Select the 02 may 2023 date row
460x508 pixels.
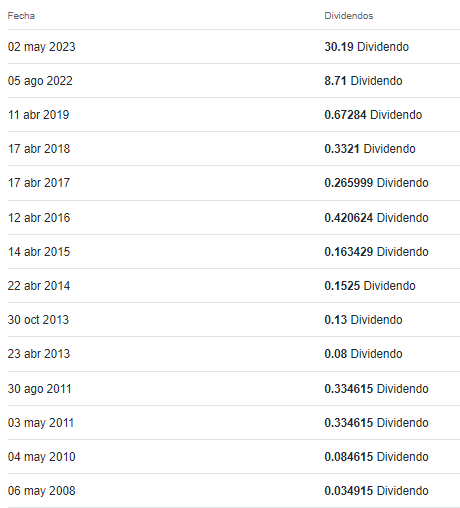pyautogui.click(x=234, y=47)
